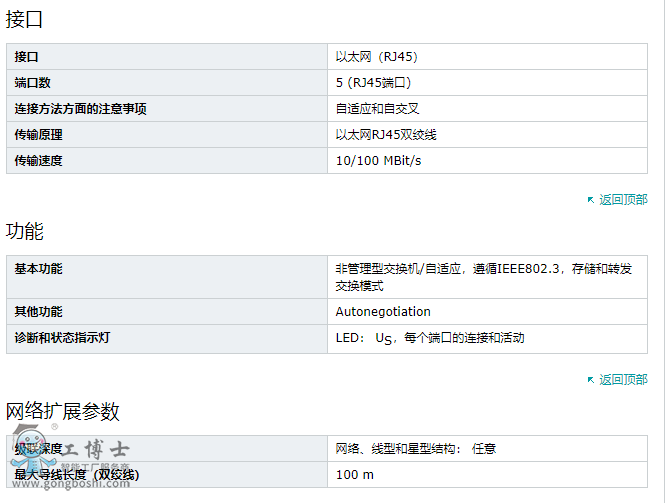Click the arrow icon beside first 返回顶部
The height and width of the screenshot is (503, 668).
pyautogui.click(x=591, y=200)
